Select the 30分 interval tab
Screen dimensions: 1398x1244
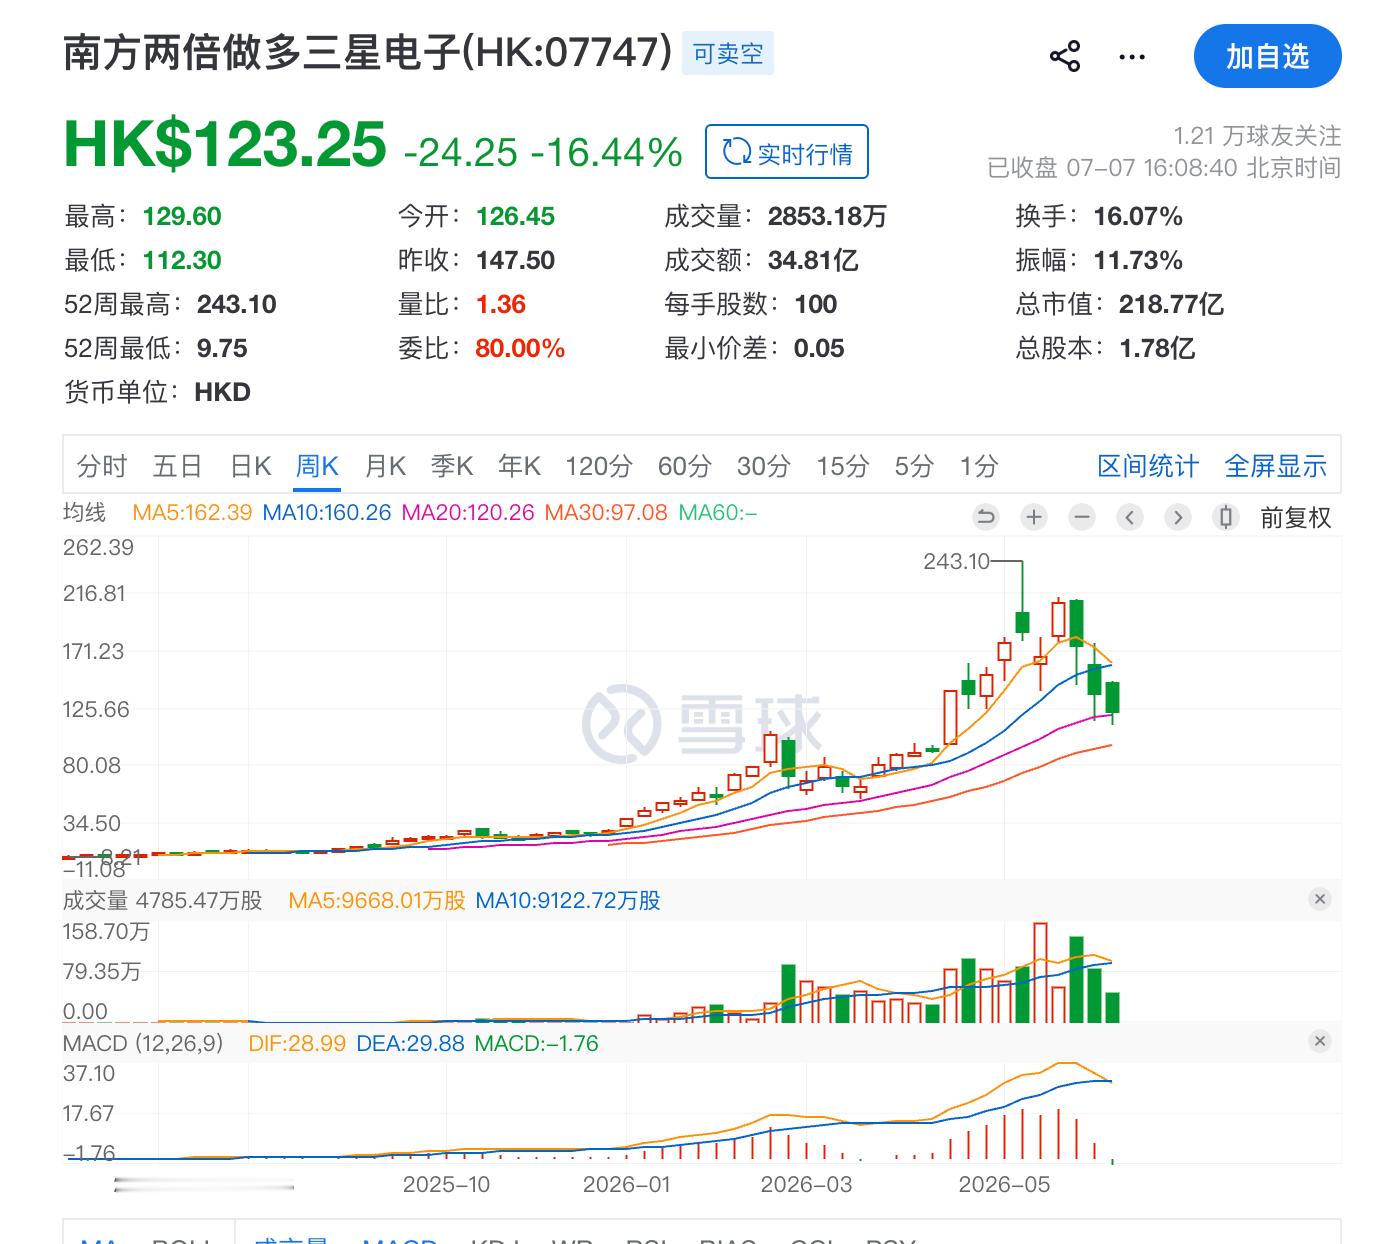pos(764,466)
